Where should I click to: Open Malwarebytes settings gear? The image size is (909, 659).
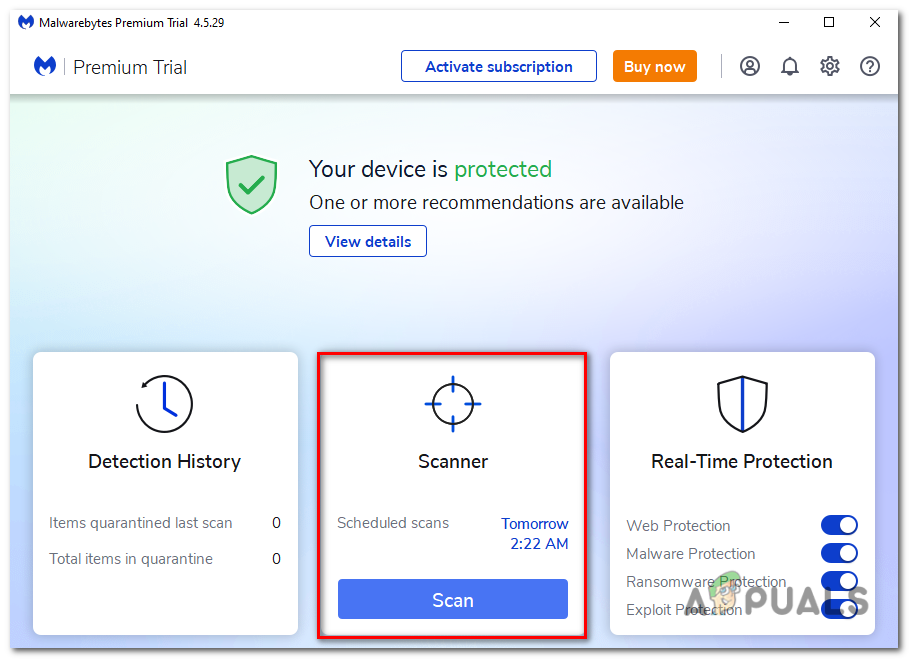[x=830, y=66]
